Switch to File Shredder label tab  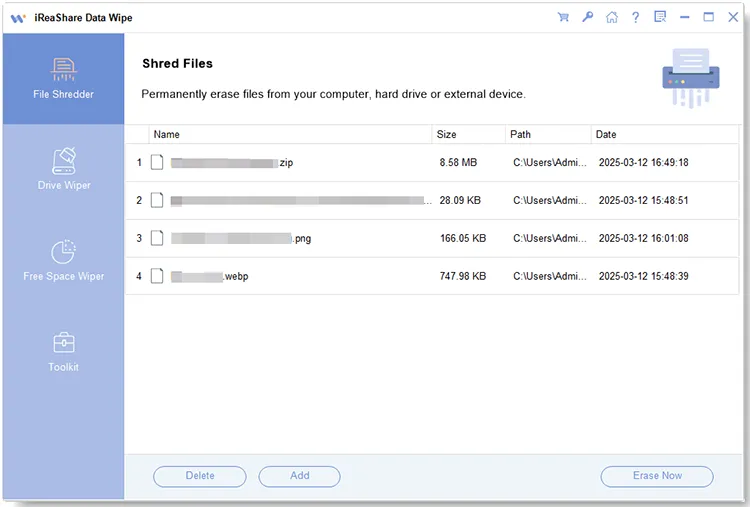tap(64, 94)
